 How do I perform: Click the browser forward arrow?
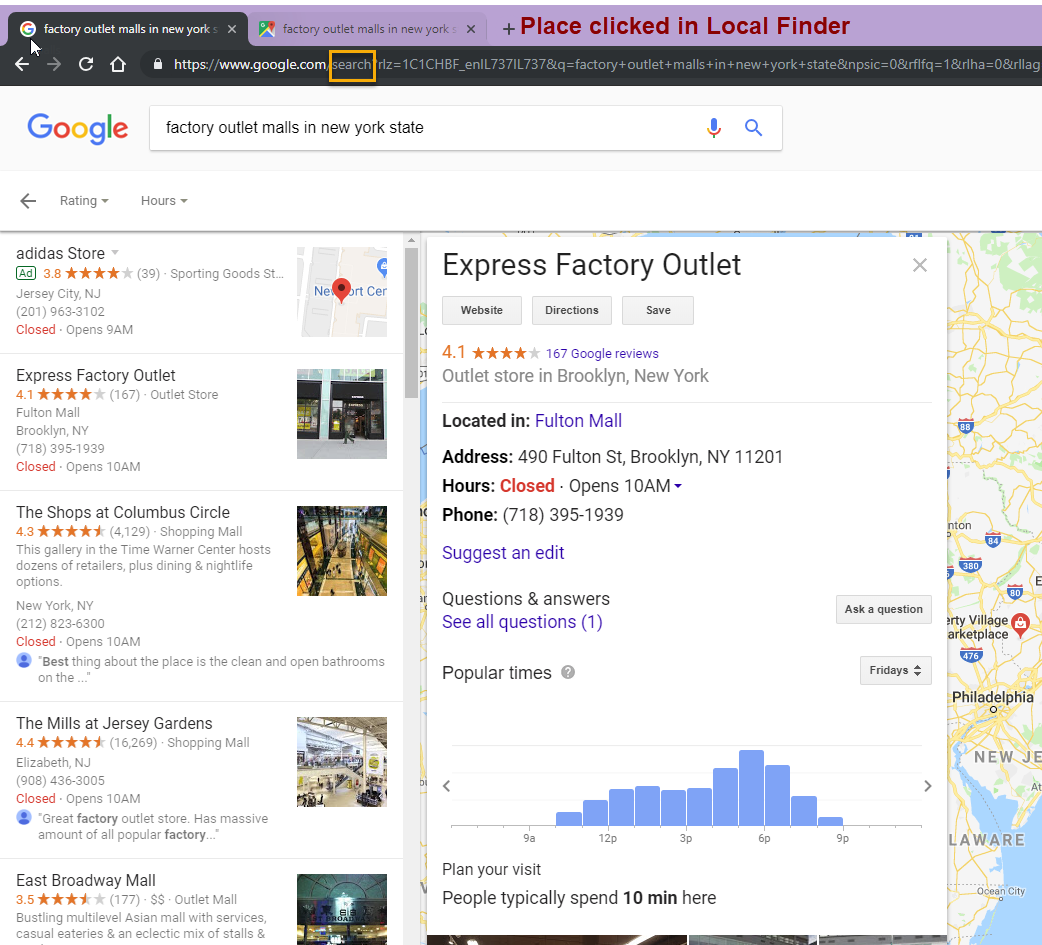click(x=54, y=64)
